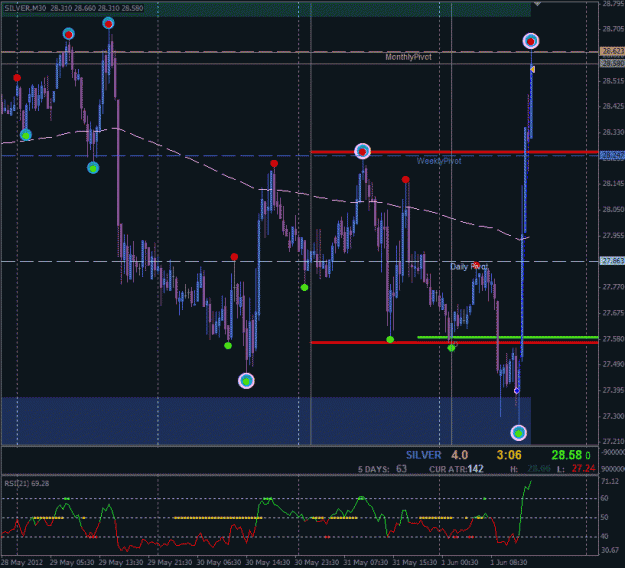Image resolution: width=625 pixels, height=568 pixels.
Task: Click red dot atop the 31 May 15:30 spike
Action: pyautogui.click(x=405, y=179)
